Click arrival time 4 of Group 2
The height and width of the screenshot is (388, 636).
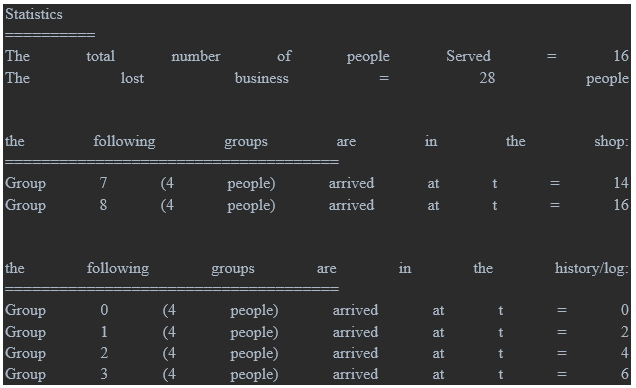pyautogui.click(x=625, y=353)
